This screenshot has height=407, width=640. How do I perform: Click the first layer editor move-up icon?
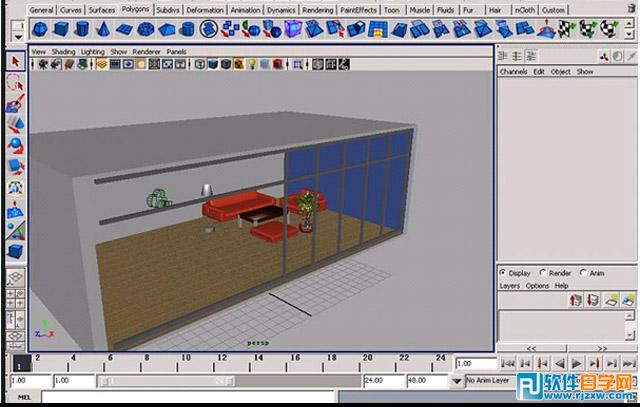coord(576,299)
